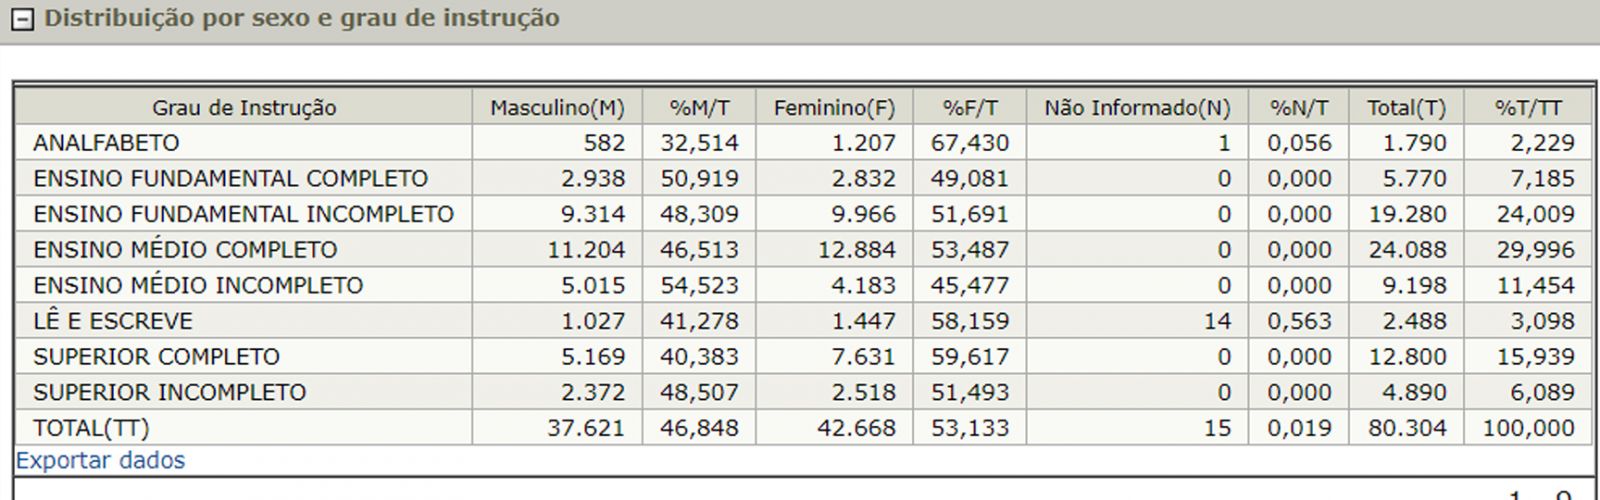Click the Grau de Instrução column header
Screen dimensions: 1600x500
pos(244,108)
